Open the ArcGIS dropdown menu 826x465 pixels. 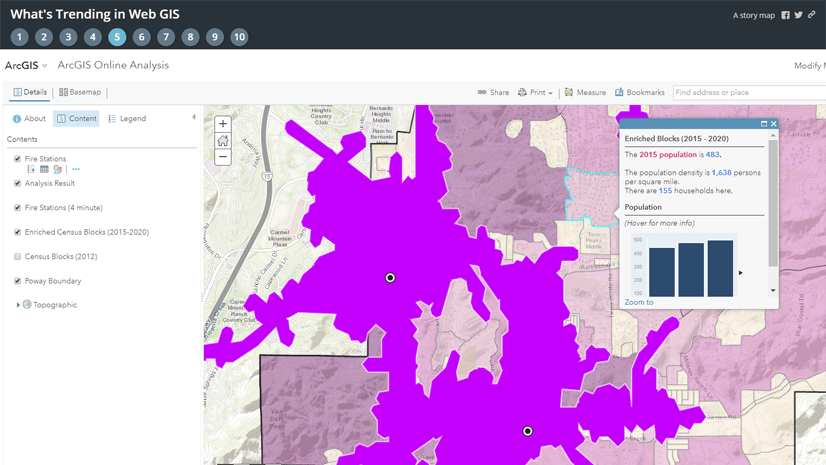[26, 65]
